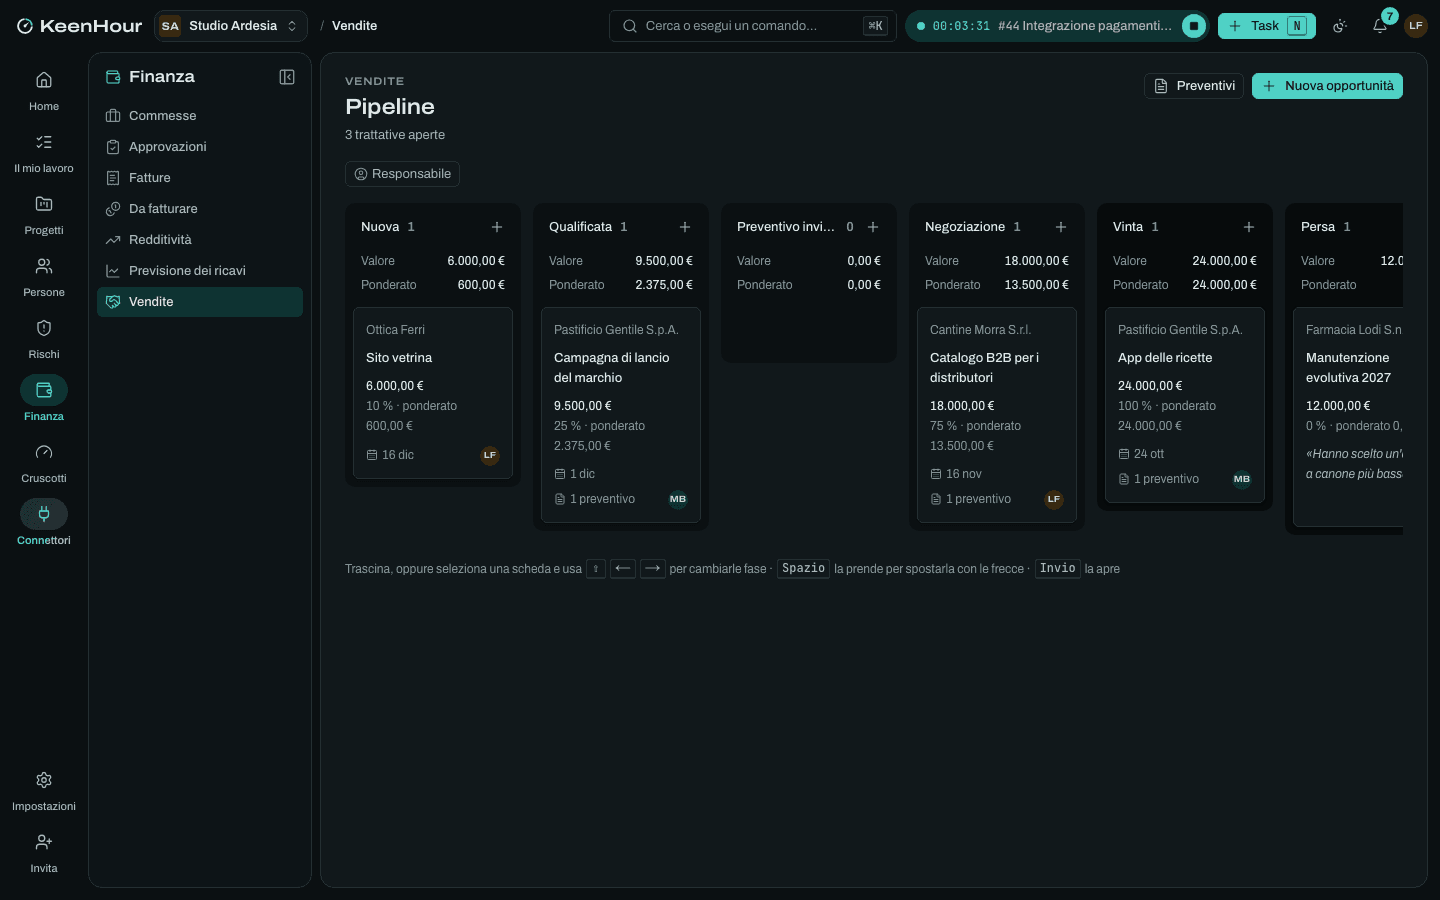Add card to Negoziazione column
This screenshot has width=1440, height=900.
tap(1061, 227)
